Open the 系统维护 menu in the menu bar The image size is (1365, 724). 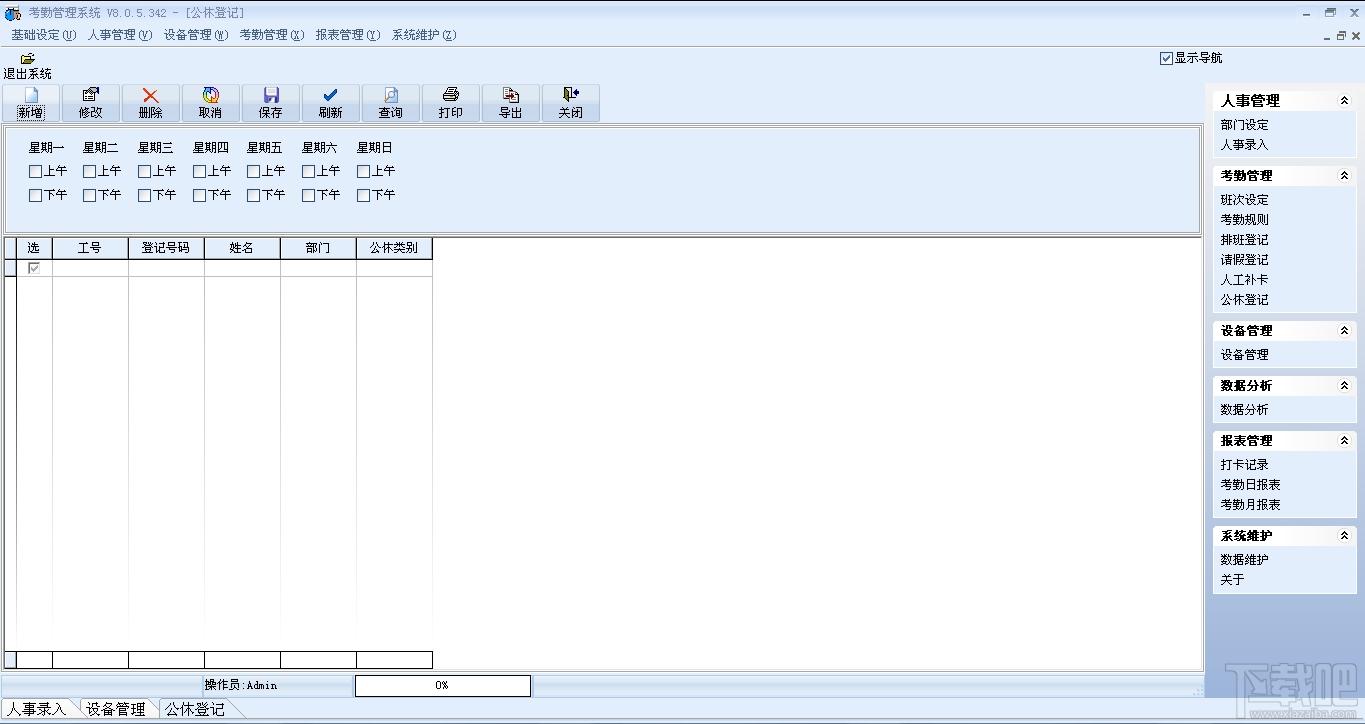coord(424,35)
